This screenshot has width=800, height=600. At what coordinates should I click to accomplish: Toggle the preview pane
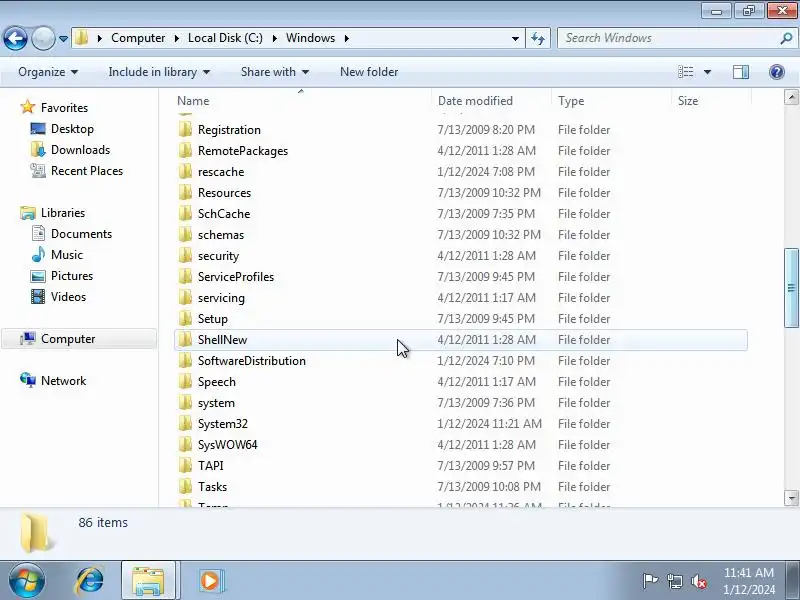click(x=741, y=72)
